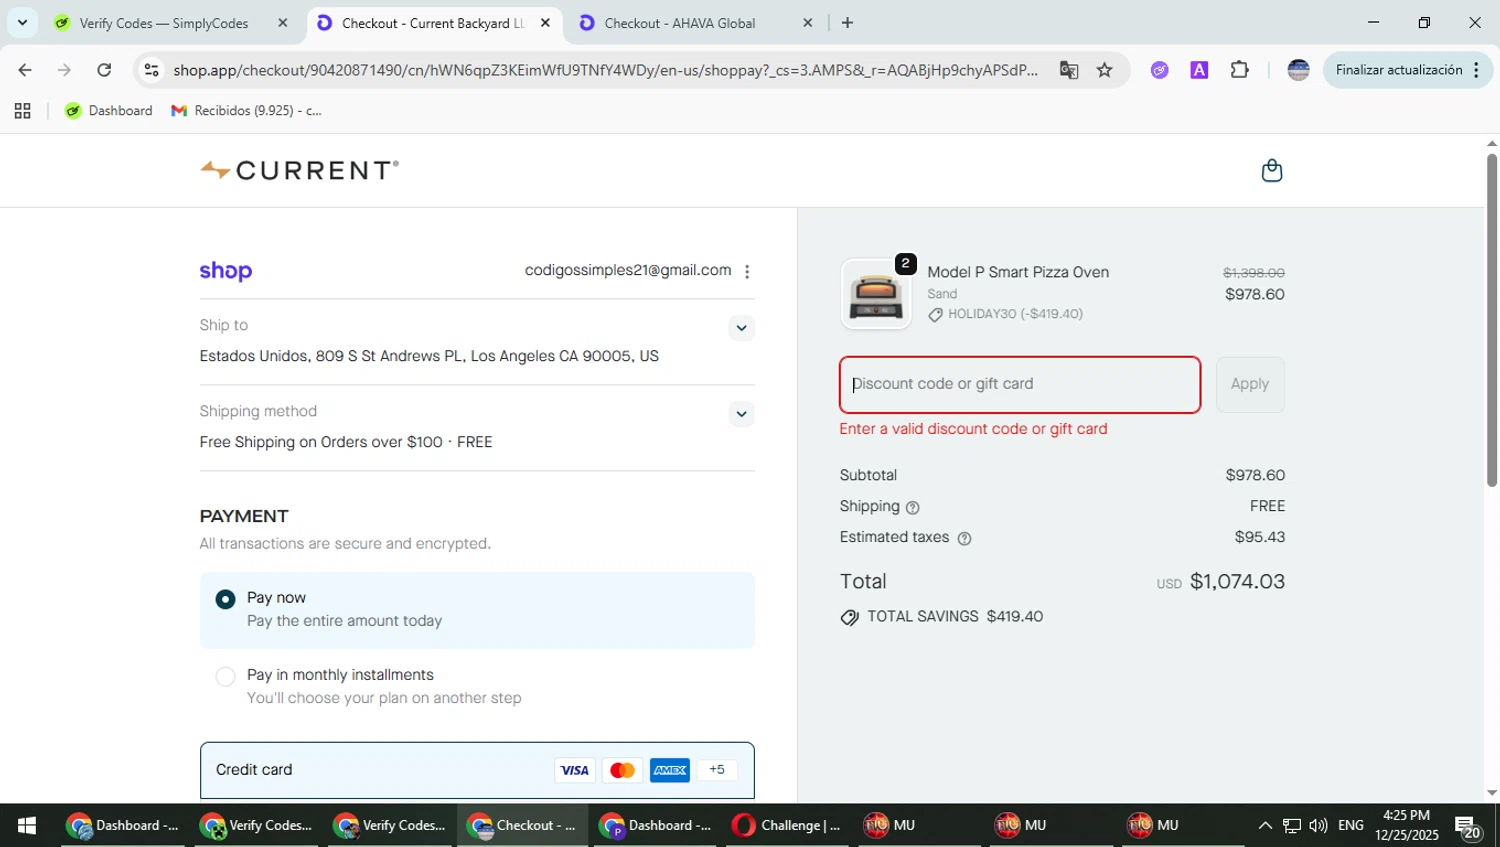Click the Model P Smart Pizza Oven title
The image size is (1500, 847).
(x=1018, y=272)
